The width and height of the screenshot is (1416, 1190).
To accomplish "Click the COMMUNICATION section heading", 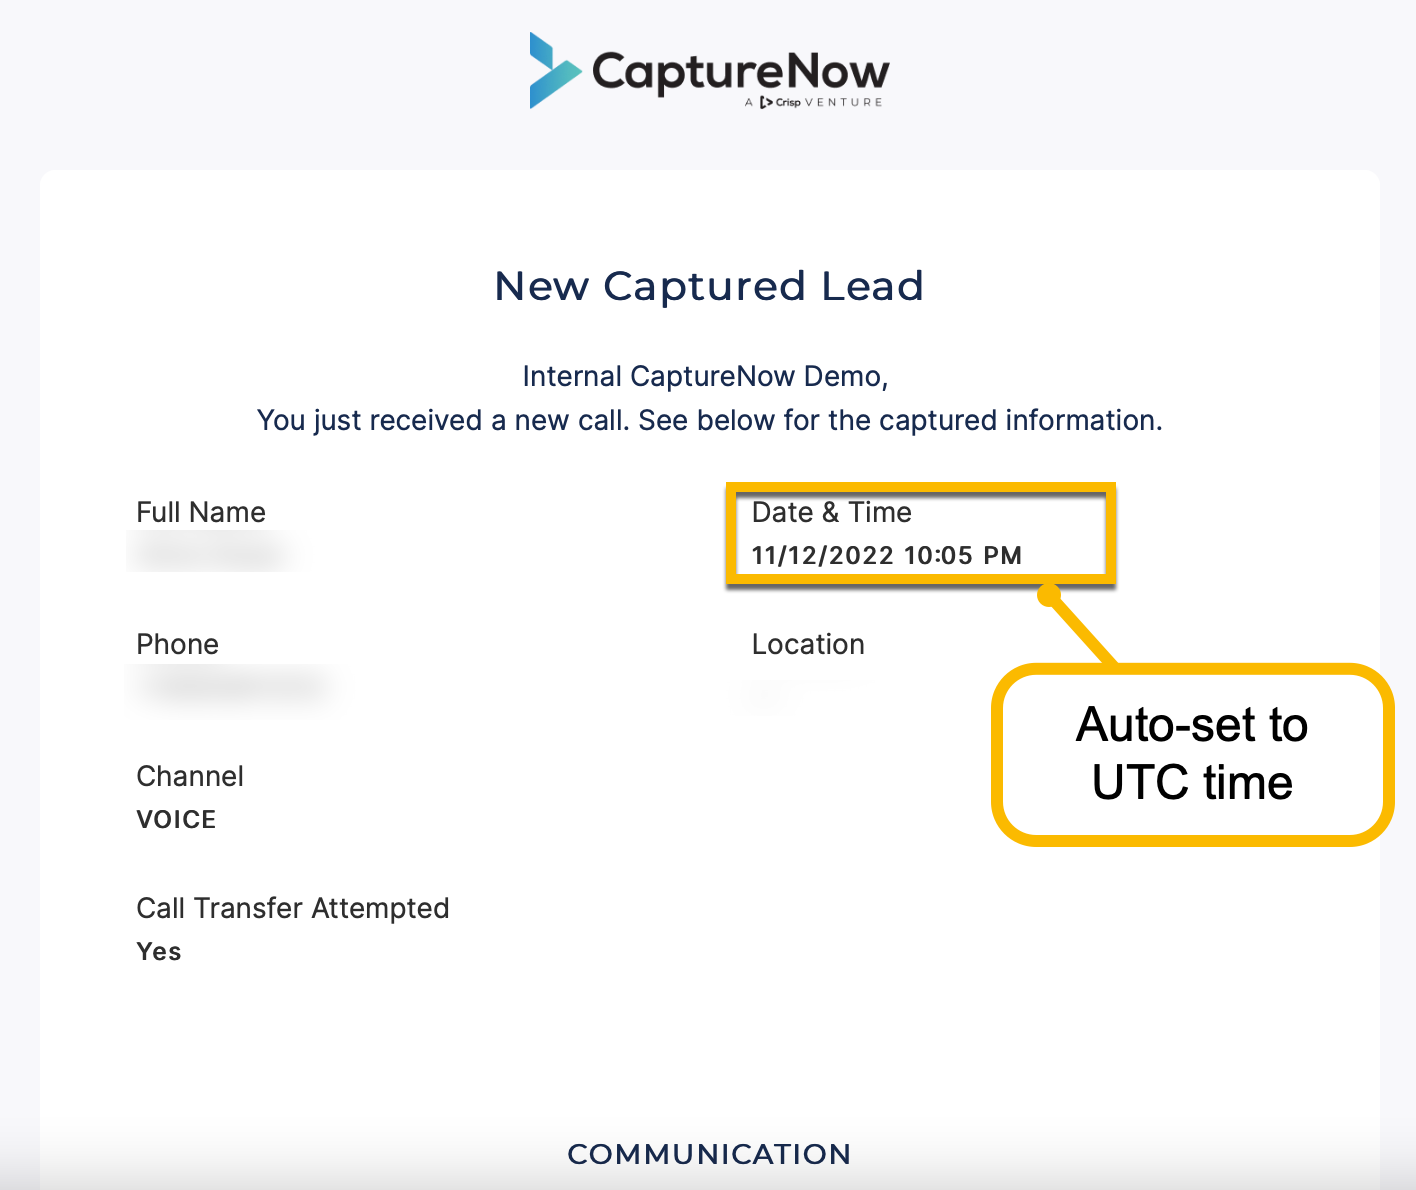I will coord(709,1154).
